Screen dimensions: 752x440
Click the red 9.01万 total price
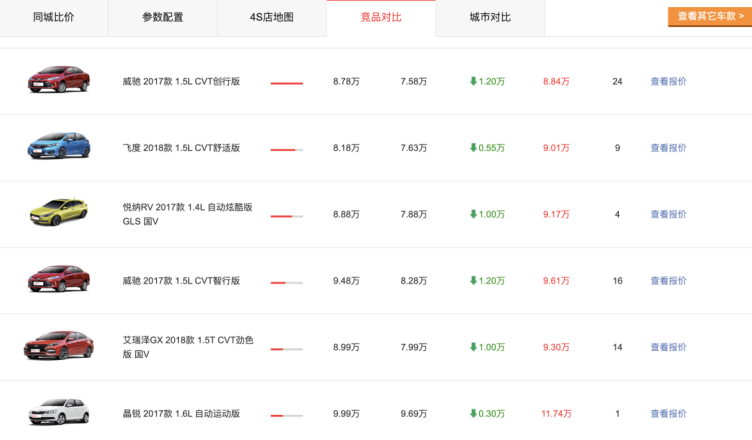[x=556, y=148]
